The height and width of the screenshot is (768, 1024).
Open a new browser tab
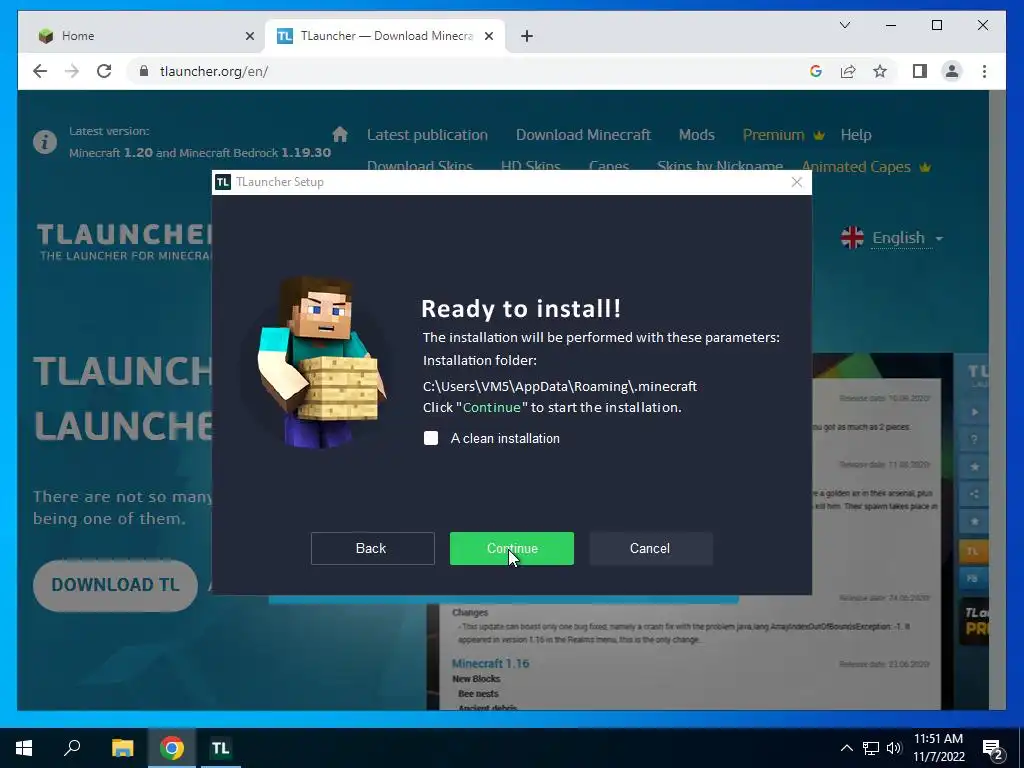tap(527, 36)
